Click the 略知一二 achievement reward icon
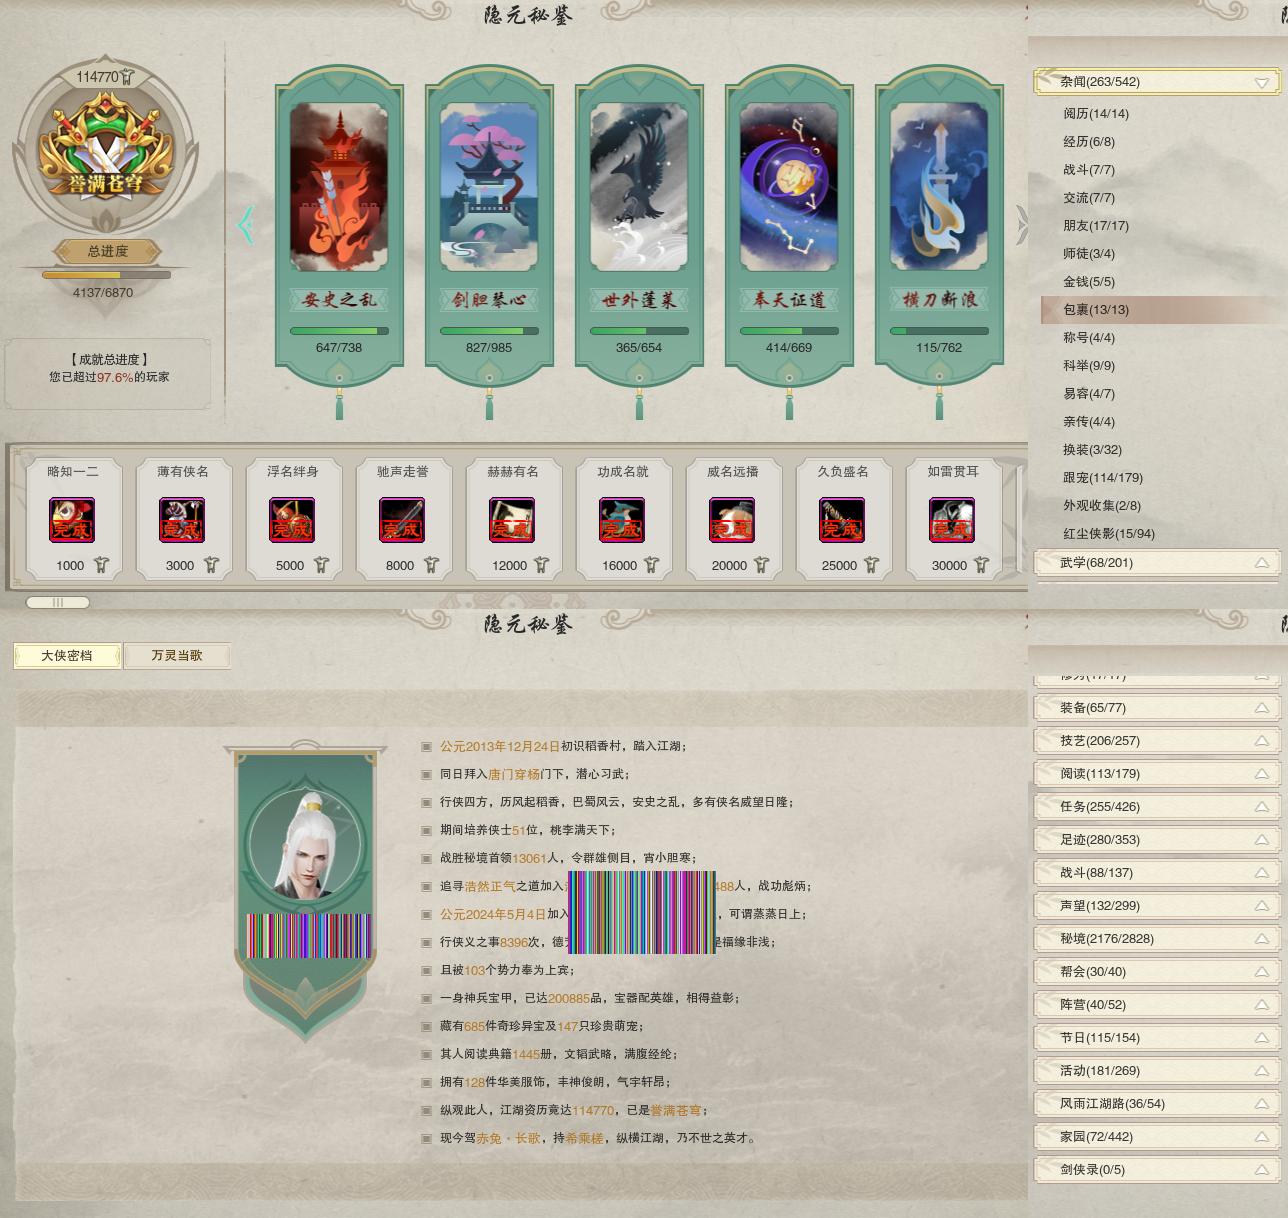Image resolution: width=1288 pixels, height=1218 pixels. (72, 520)
